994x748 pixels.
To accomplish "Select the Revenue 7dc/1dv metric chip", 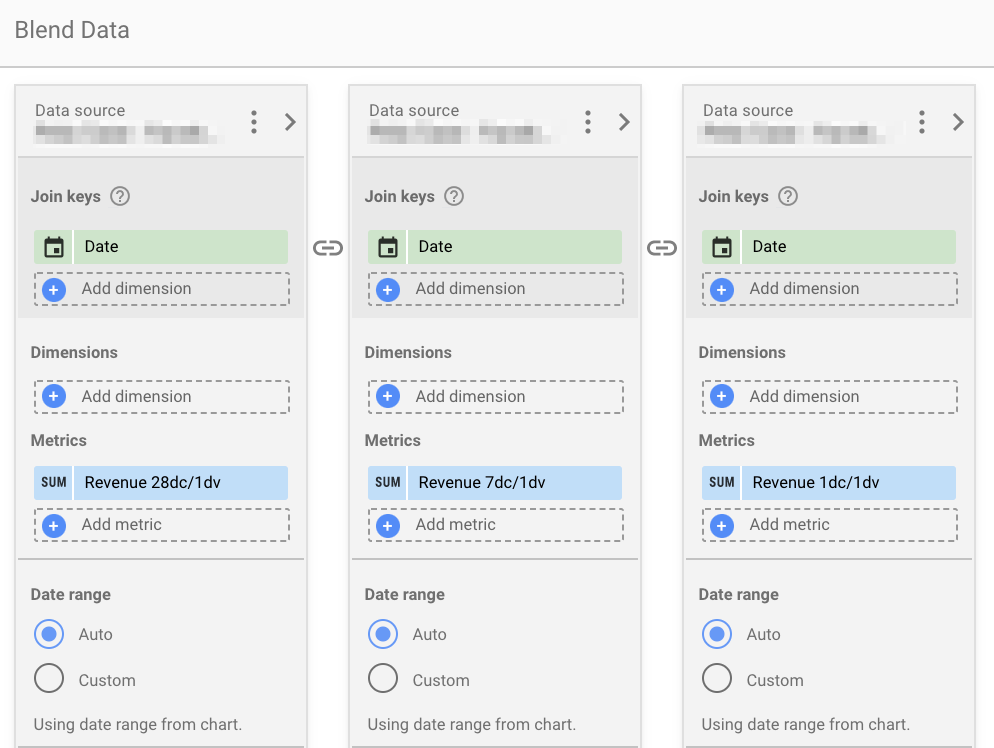I will 515,482.
